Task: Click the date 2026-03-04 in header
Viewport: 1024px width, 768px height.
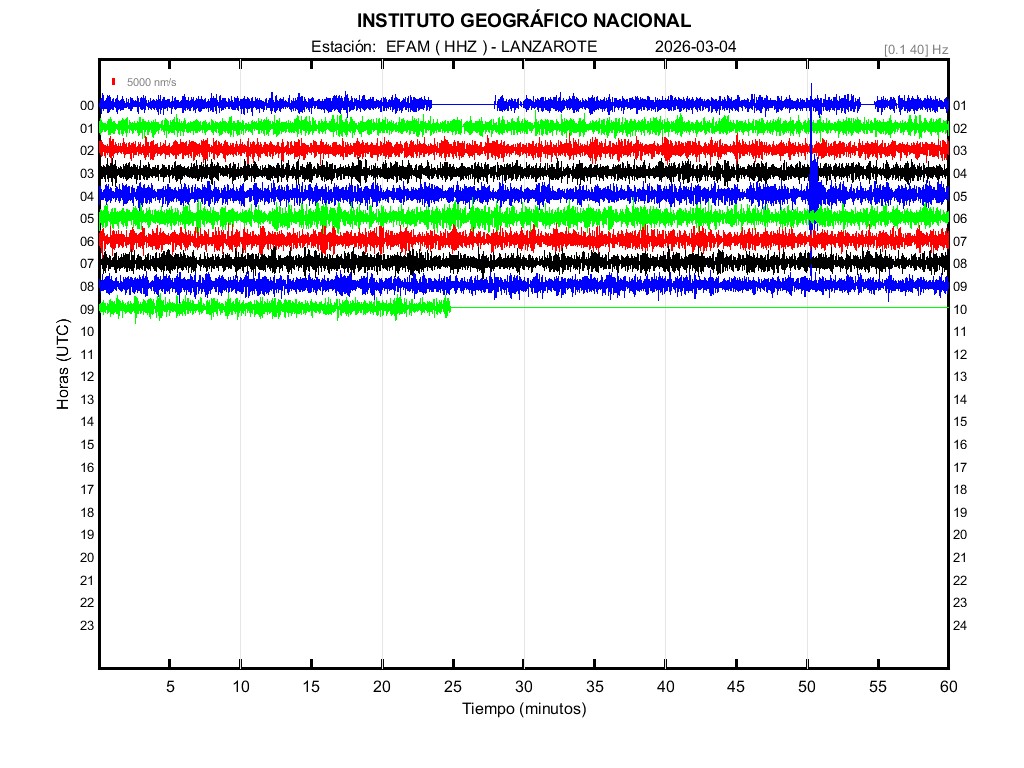Action: click(x=697, y=47)
